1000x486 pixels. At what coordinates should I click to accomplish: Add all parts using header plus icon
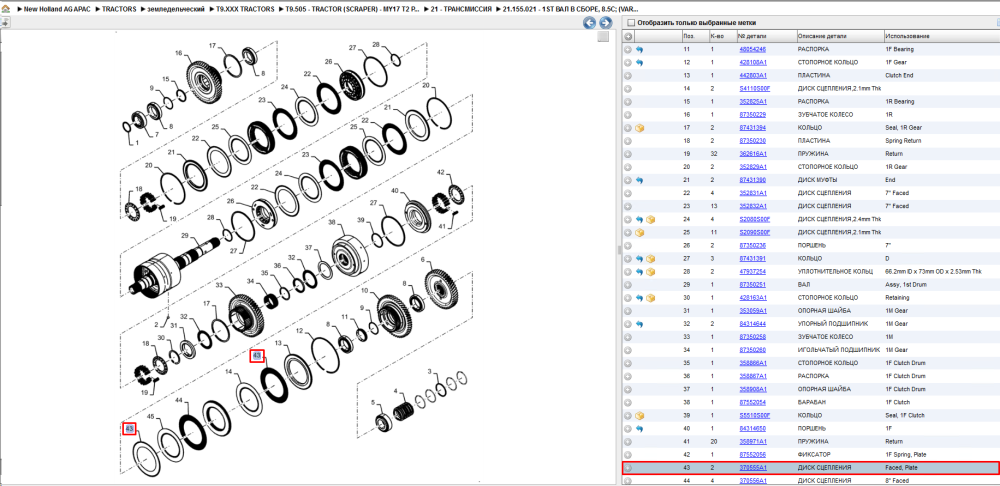pyautogui.click(x=628, y=36)
